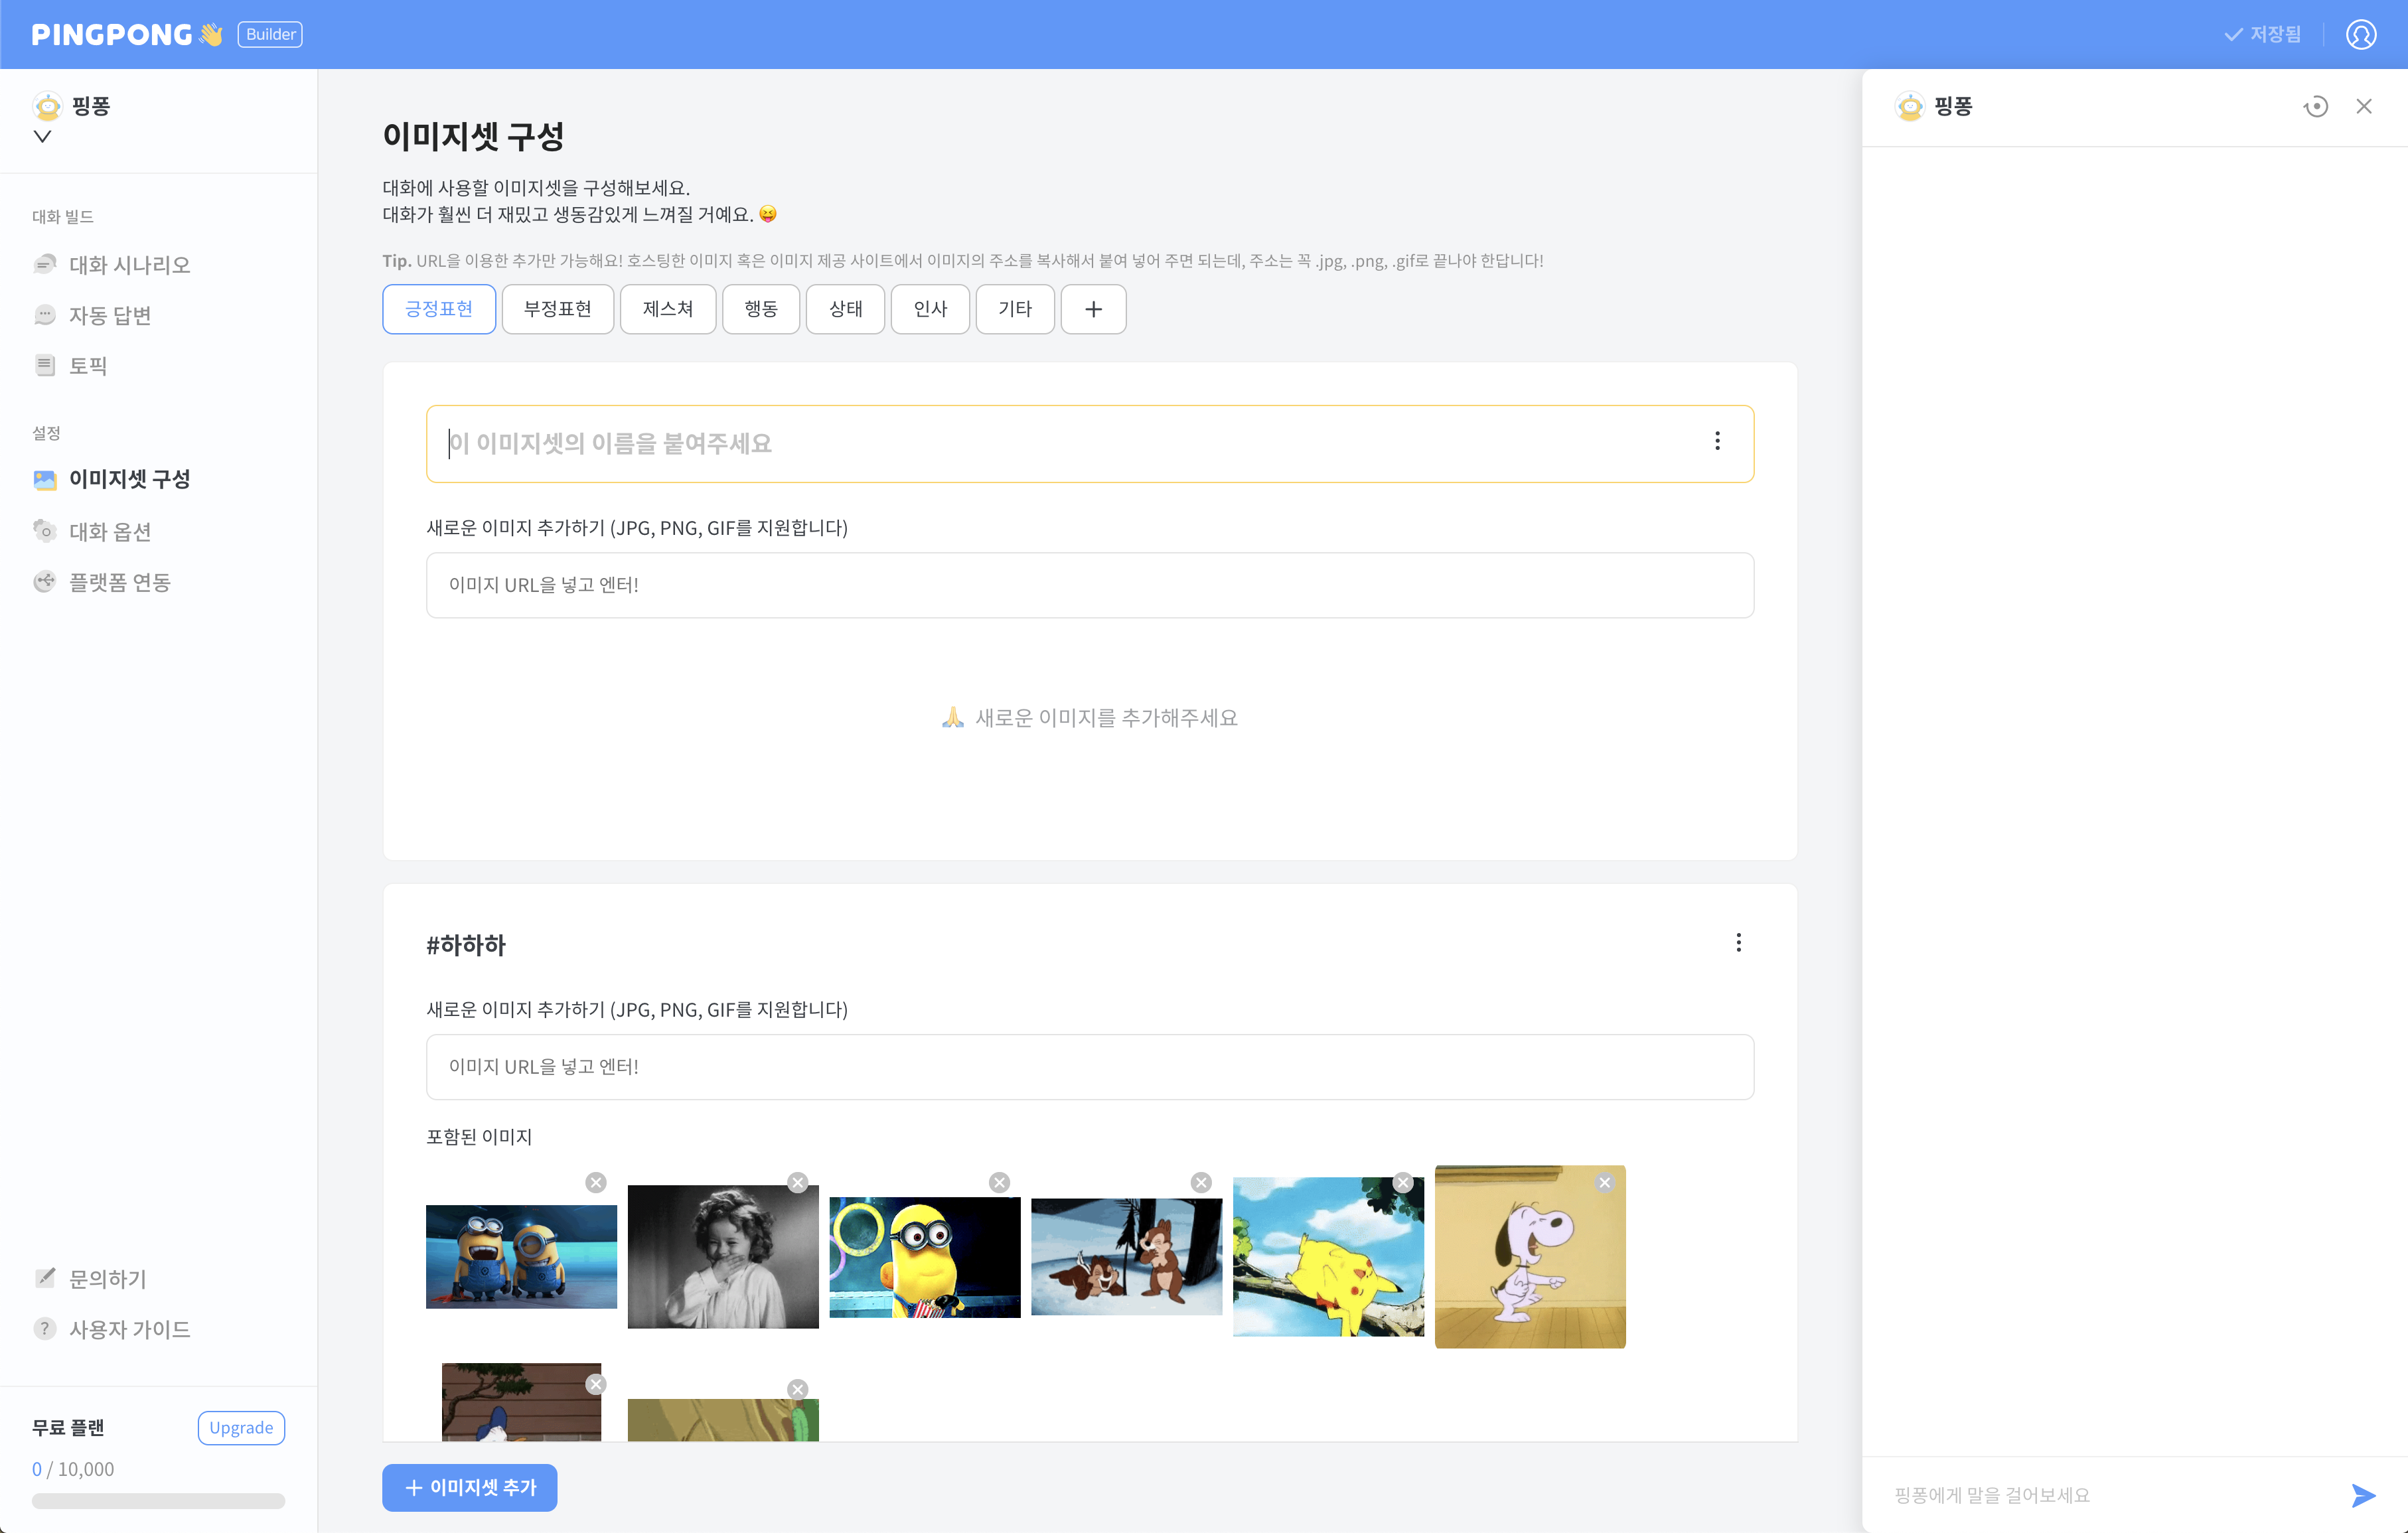Click the image URL field under #하하하
The height and width of the screenshot is (1533, 2408).
pos(1090,1067)
